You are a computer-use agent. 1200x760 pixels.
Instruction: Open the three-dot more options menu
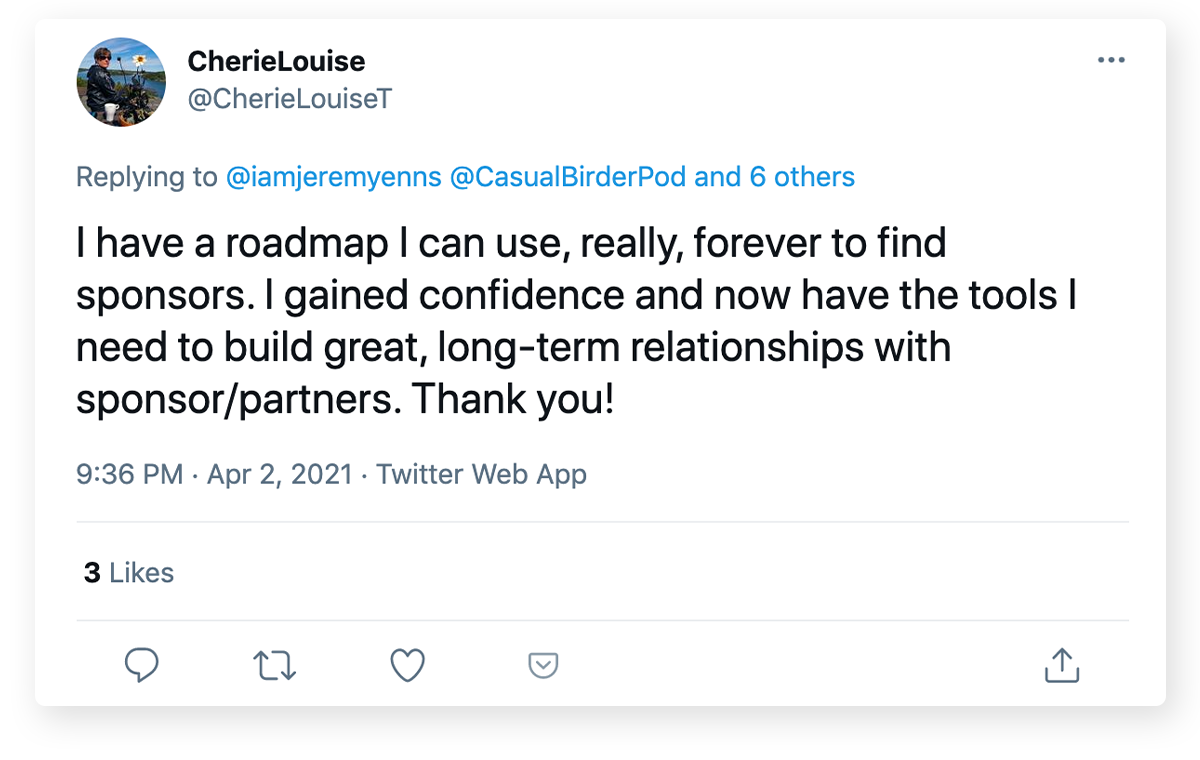pyautogui.click(x=1111, y=61)
